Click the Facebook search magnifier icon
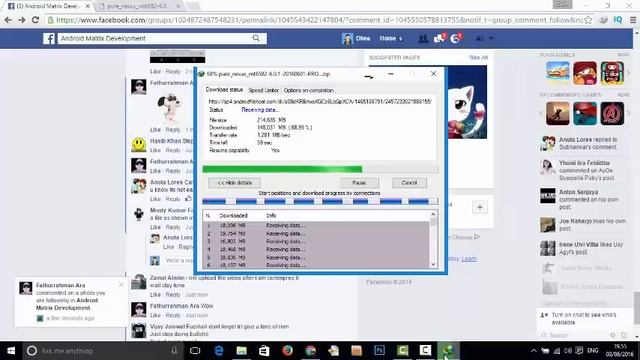The image size is (640, 360). click(256, 38)
